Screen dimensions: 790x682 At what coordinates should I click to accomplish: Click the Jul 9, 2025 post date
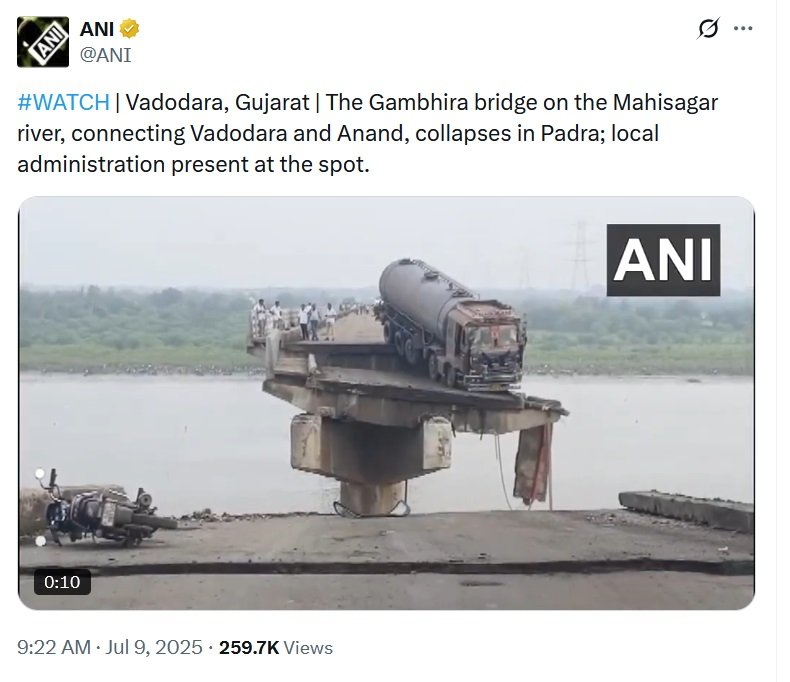point(154,647)
